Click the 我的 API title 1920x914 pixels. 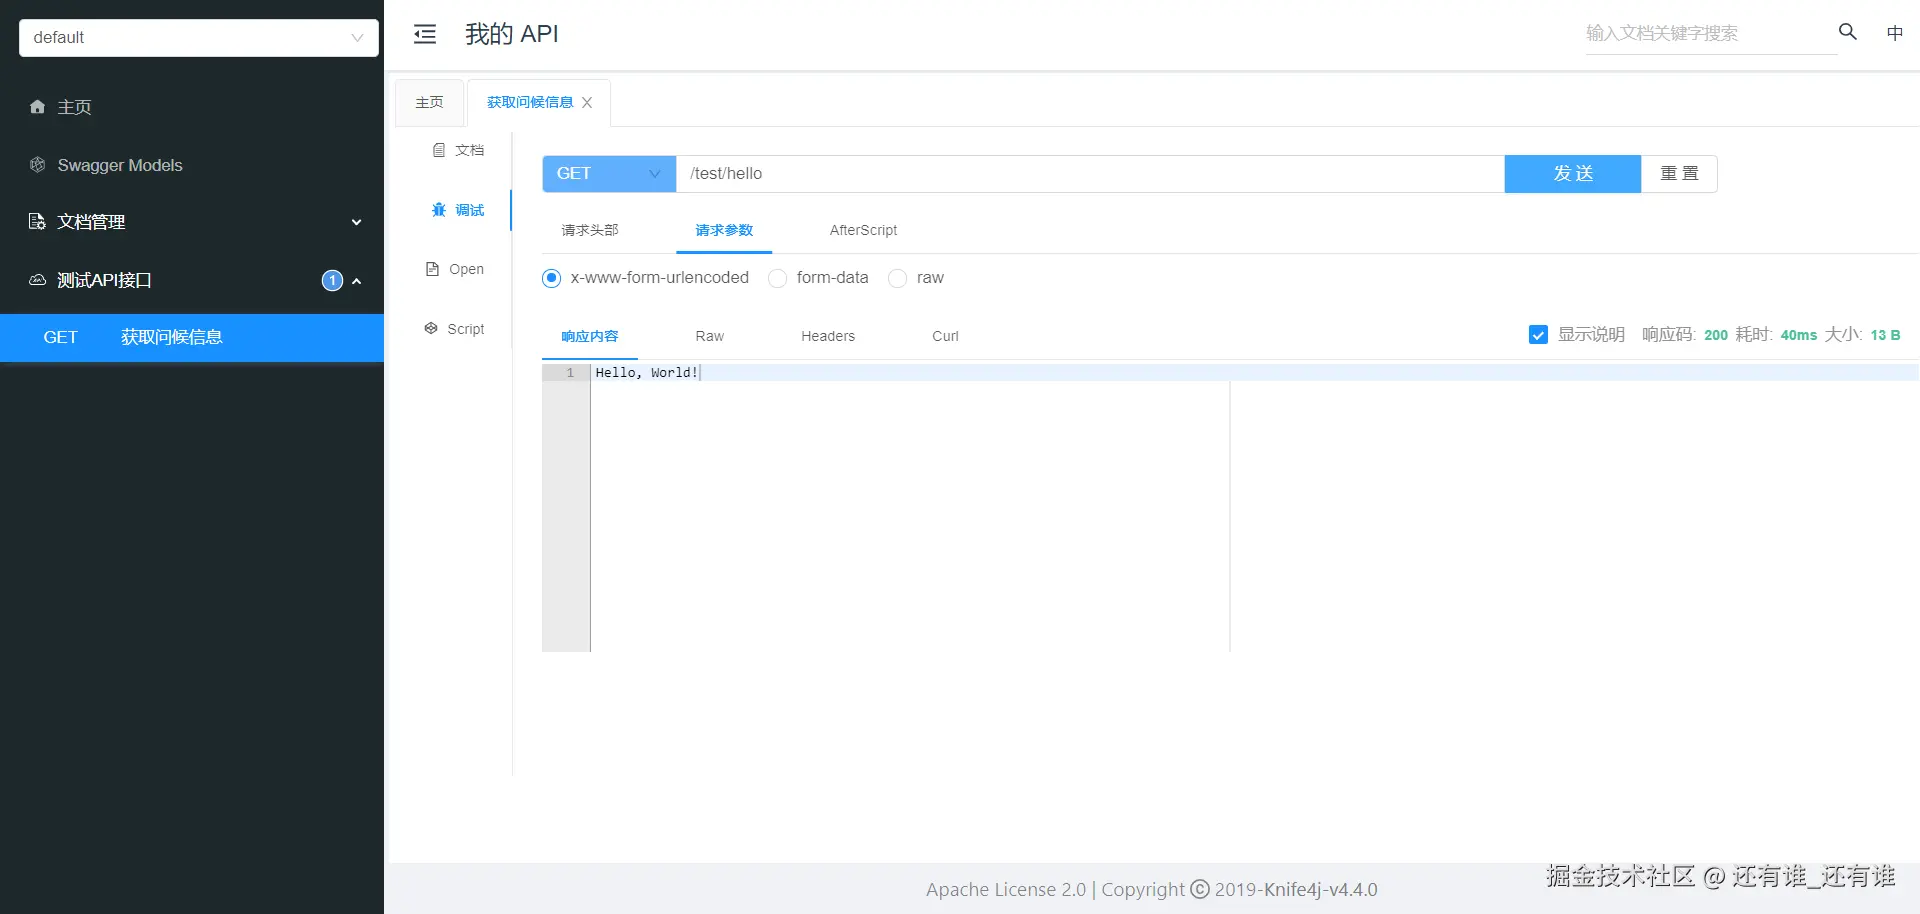point(512,34)
